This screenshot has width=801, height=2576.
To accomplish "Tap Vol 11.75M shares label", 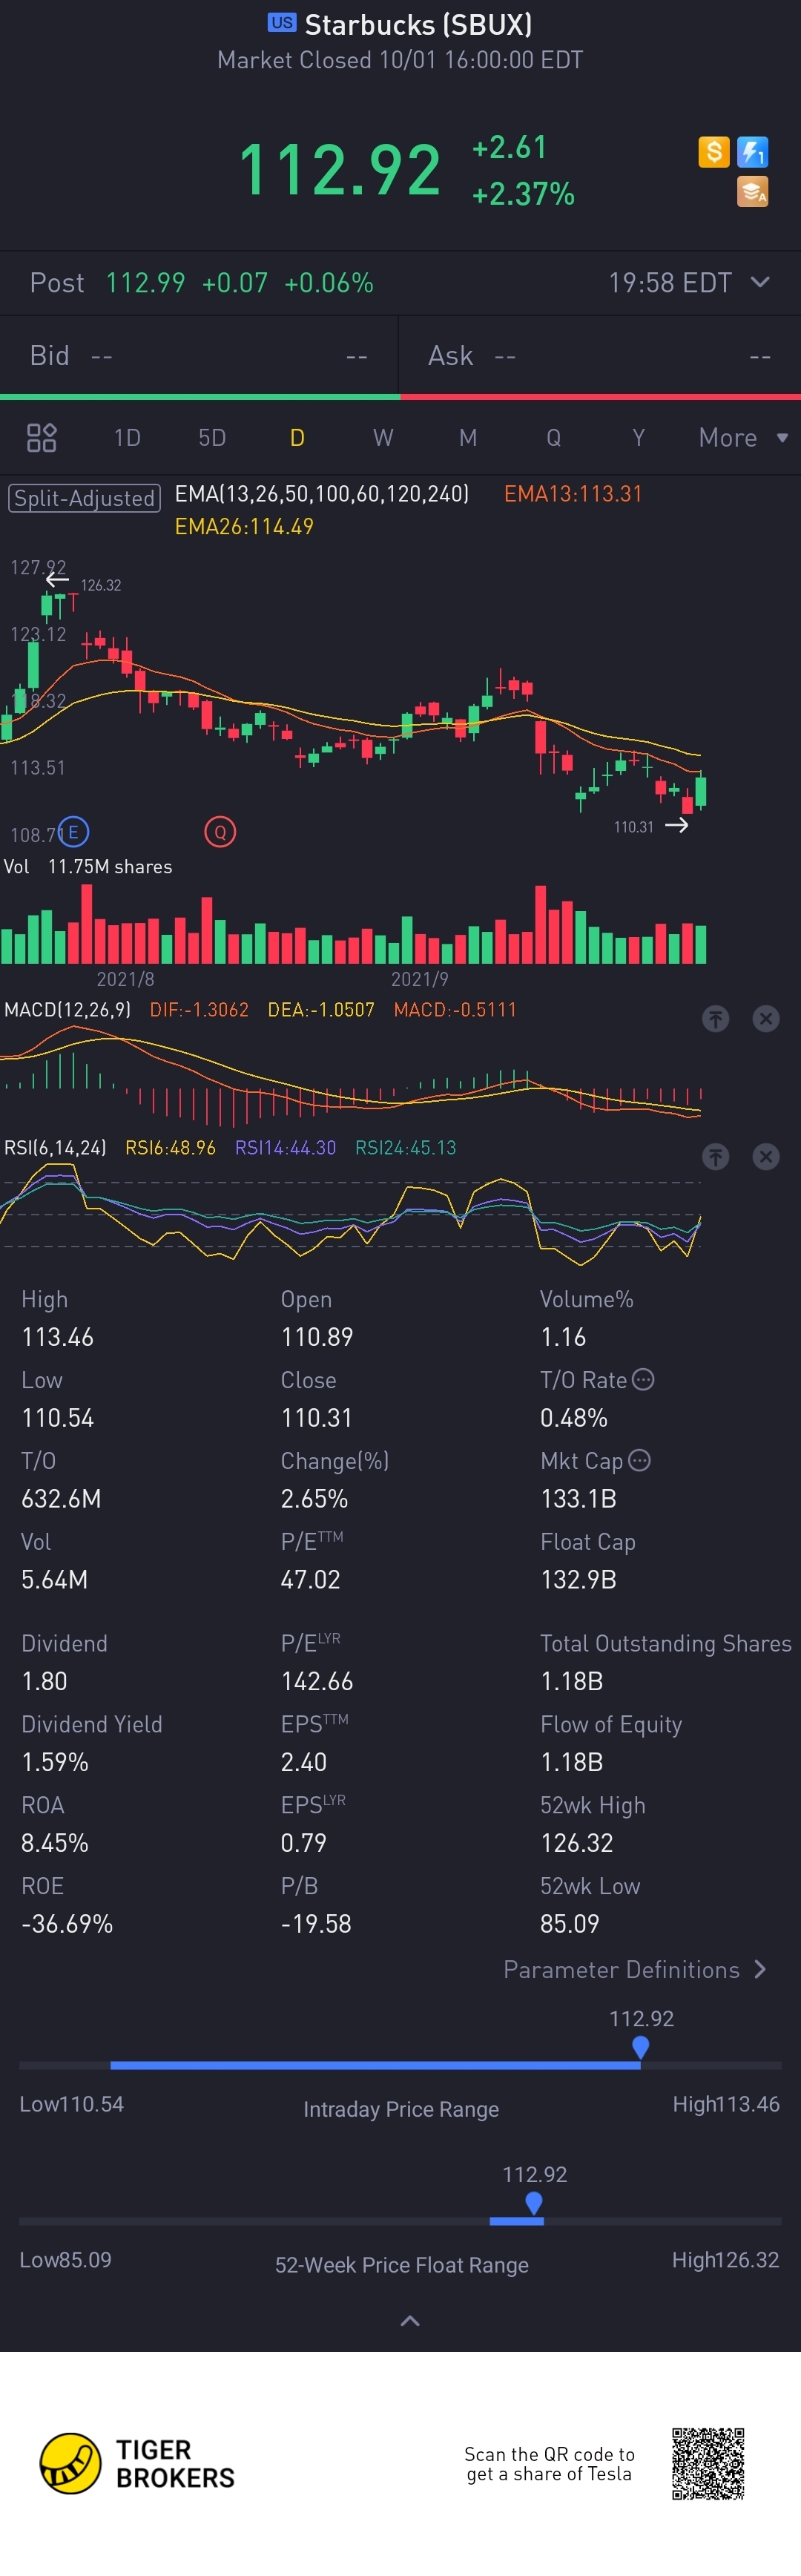I will tap(88, 867).
